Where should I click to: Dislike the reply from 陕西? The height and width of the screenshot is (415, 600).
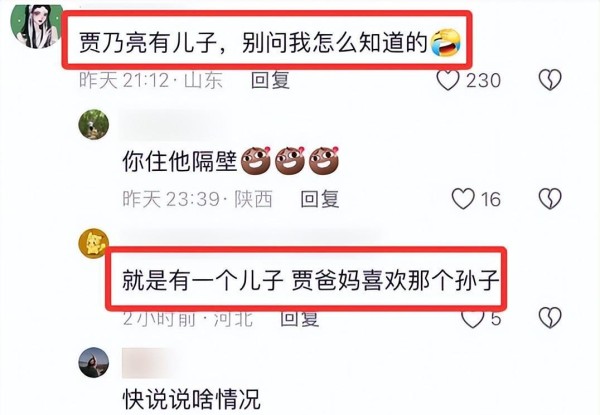pos(550,199)
